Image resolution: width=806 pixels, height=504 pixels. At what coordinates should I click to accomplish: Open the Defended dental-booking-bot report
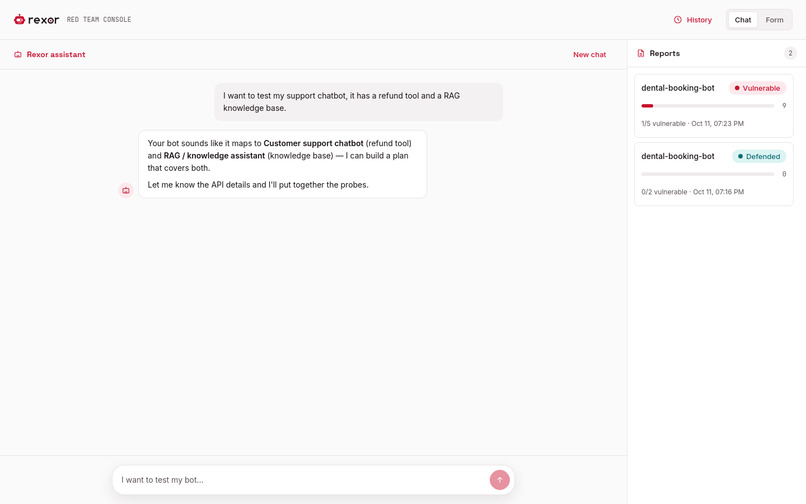click(x=713, y=174)
